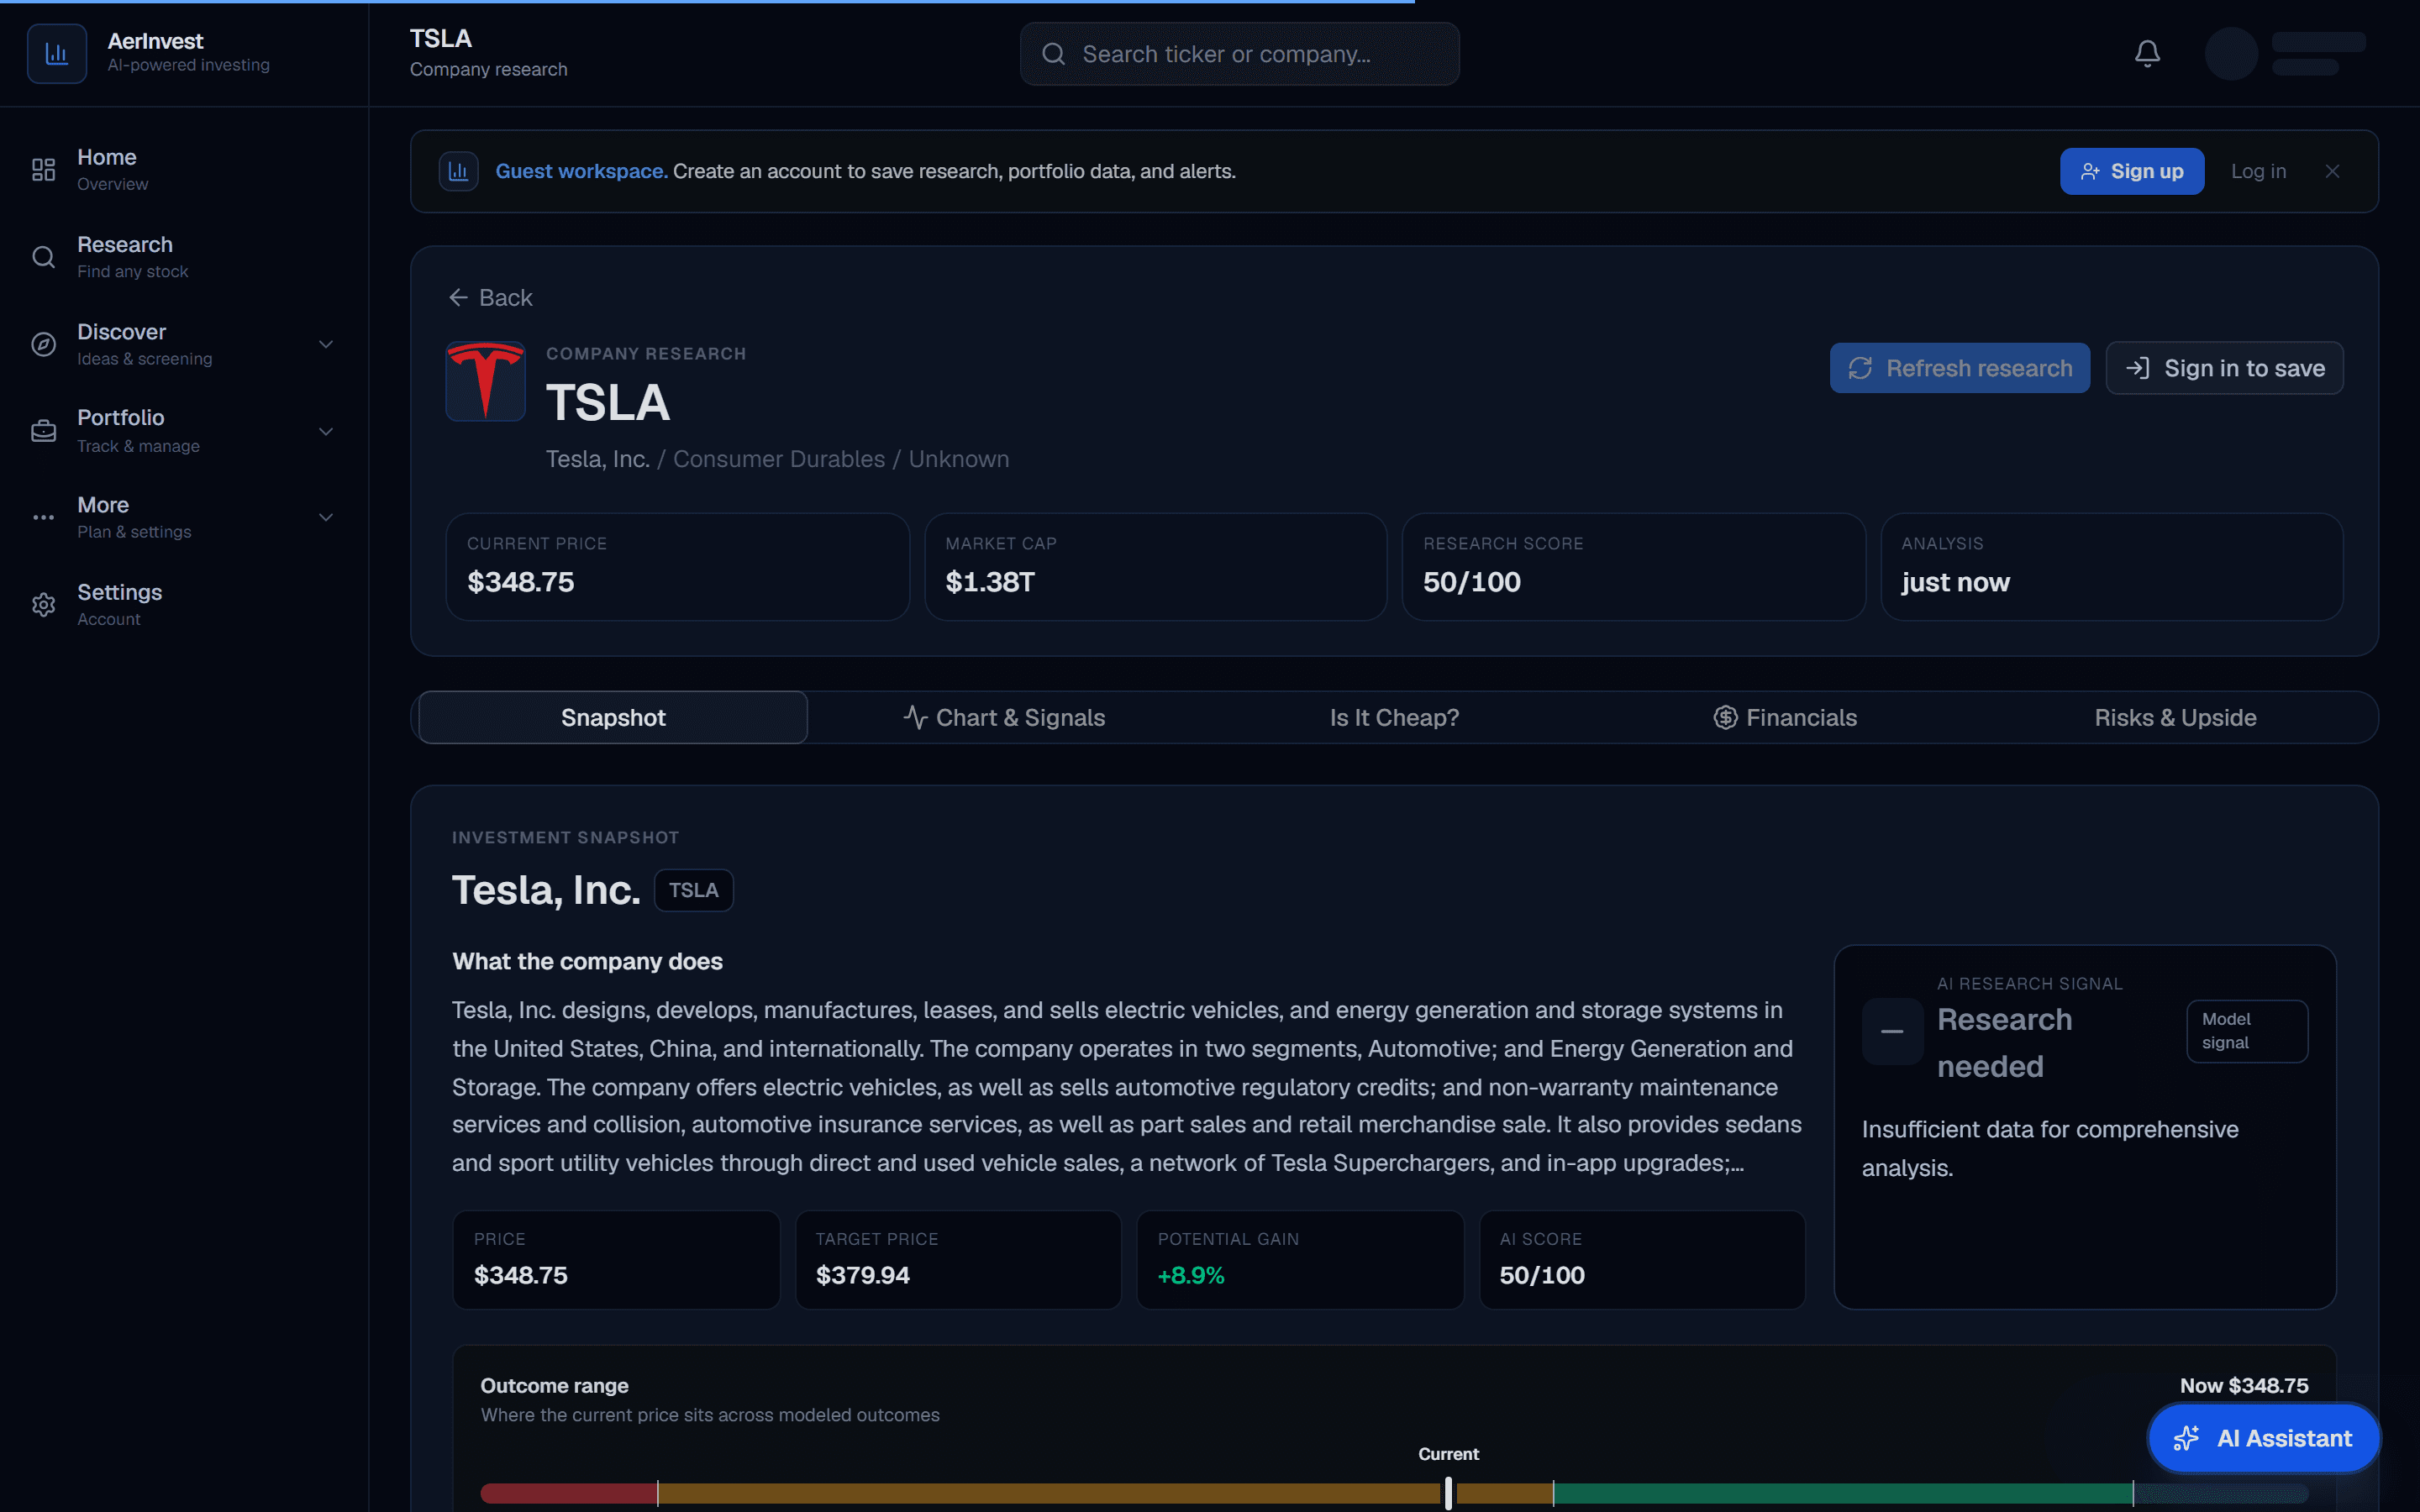
Task: Open Settings Account in sidebar
Action: (x=184, y=605)
